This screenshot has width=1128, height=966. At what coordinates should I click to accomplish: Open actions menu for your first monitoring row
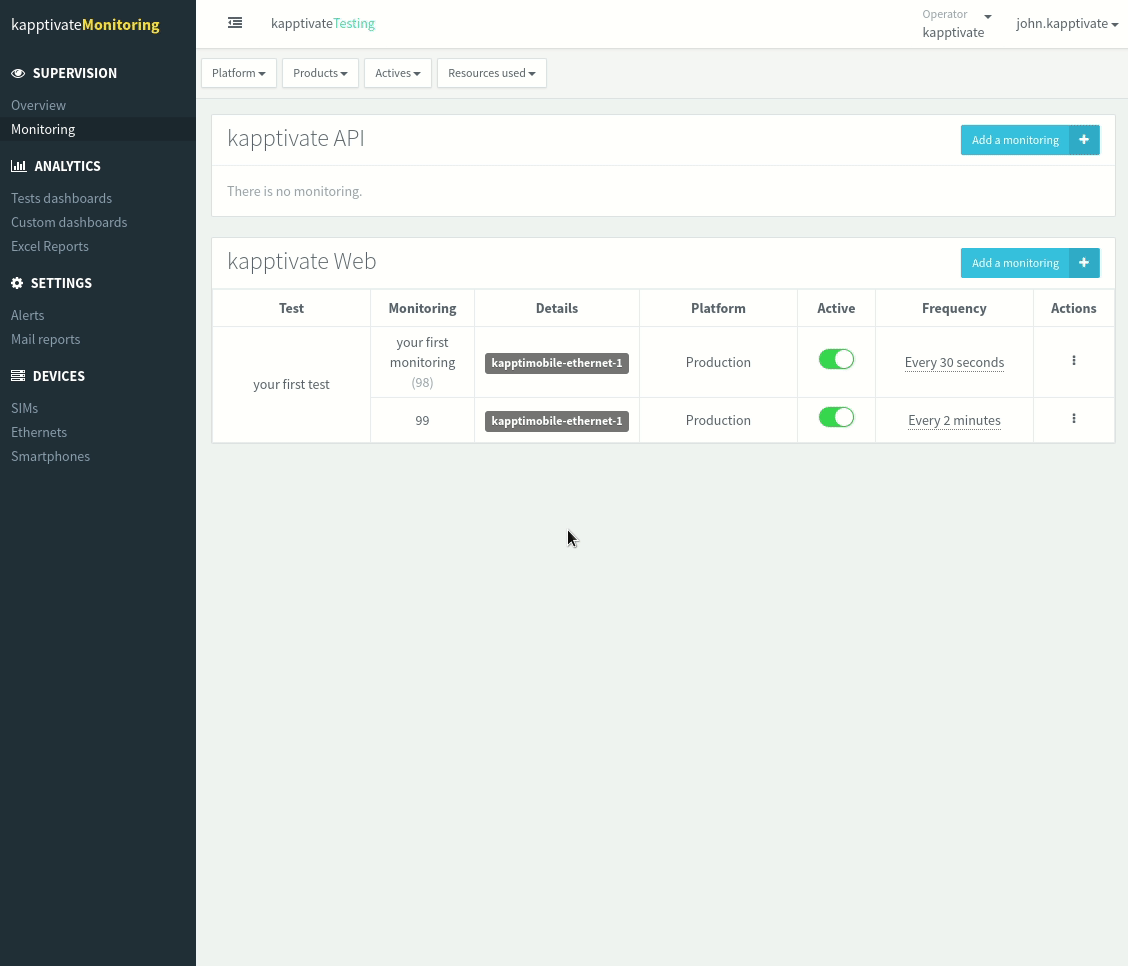click(x=1074, y=361)
